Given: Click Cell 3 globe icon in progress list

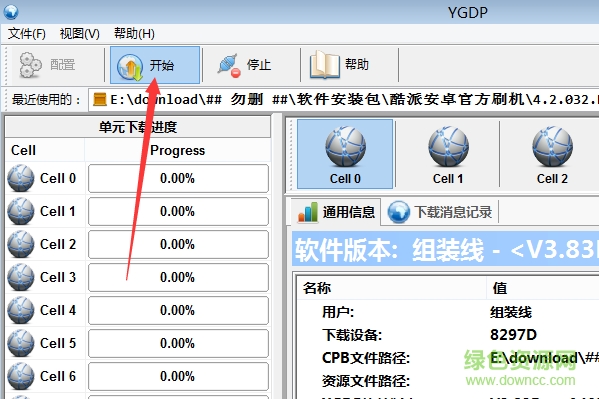Looking at the screenshot, I should coord(21,277).
